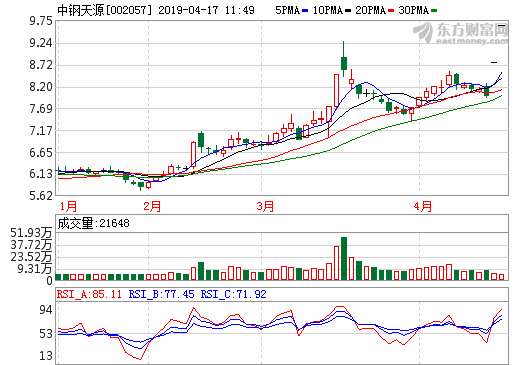Screen dimensions: 520x365
Task: Click the 6.65 price axis label
Action: 41,153
